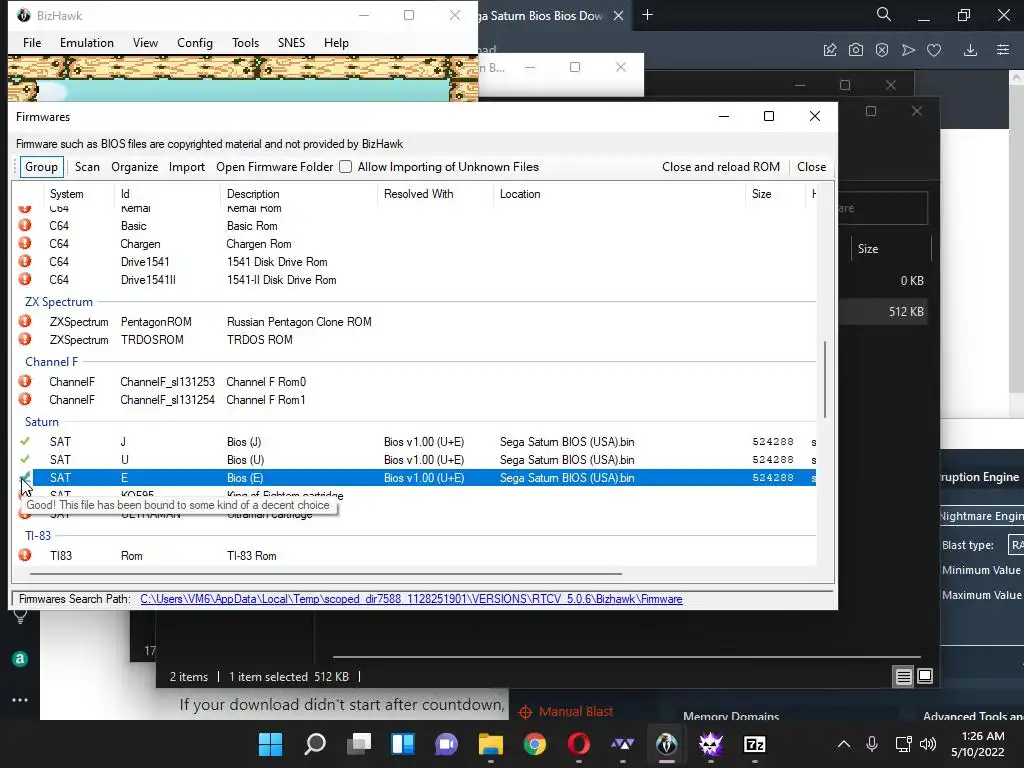Screen dimensions: 1024x768
Task: Toggle the Group button in Firmwares toolbar
Action: (42, 167)
